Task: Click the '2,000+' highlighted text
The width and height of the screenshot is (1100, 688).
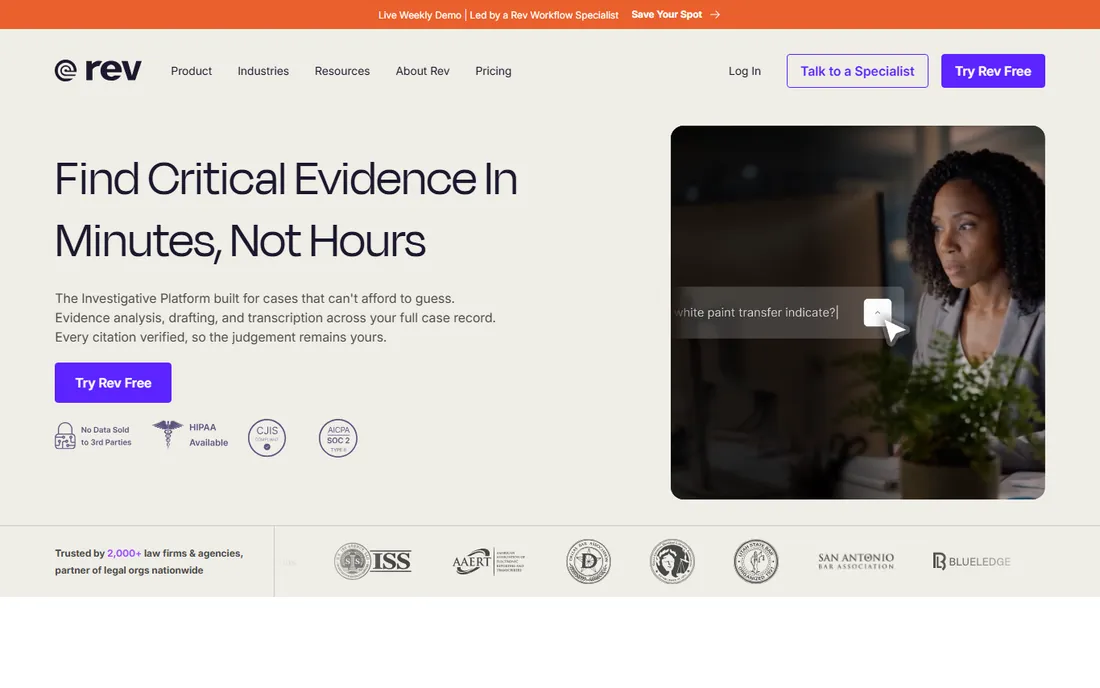Action: [124, 553]
